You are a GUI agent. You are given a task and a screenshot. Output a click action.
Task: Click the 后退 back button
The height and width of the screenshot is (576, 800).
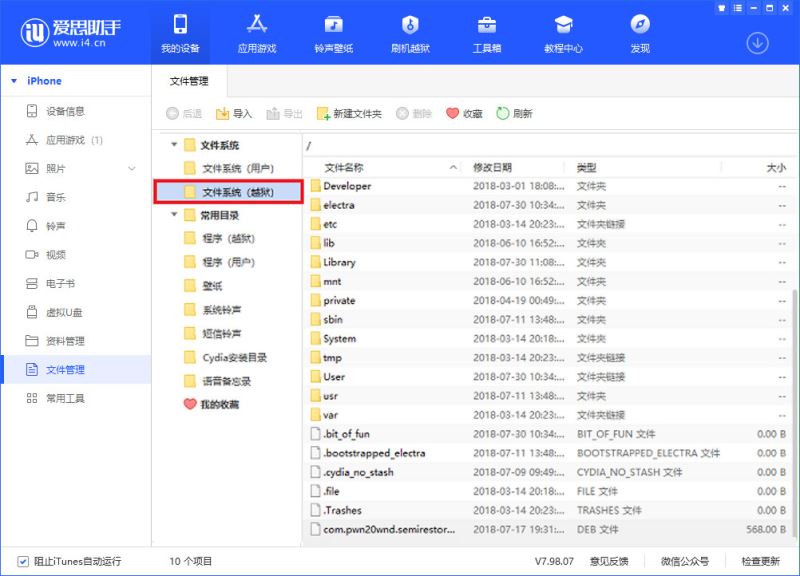point(184,113)
